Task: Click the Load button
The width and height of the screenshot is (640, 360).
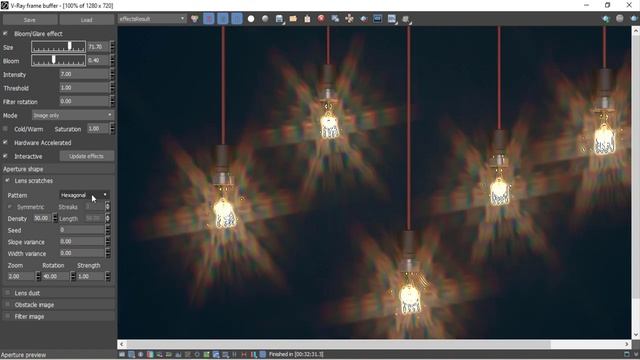Action: (x=86, y=20)
